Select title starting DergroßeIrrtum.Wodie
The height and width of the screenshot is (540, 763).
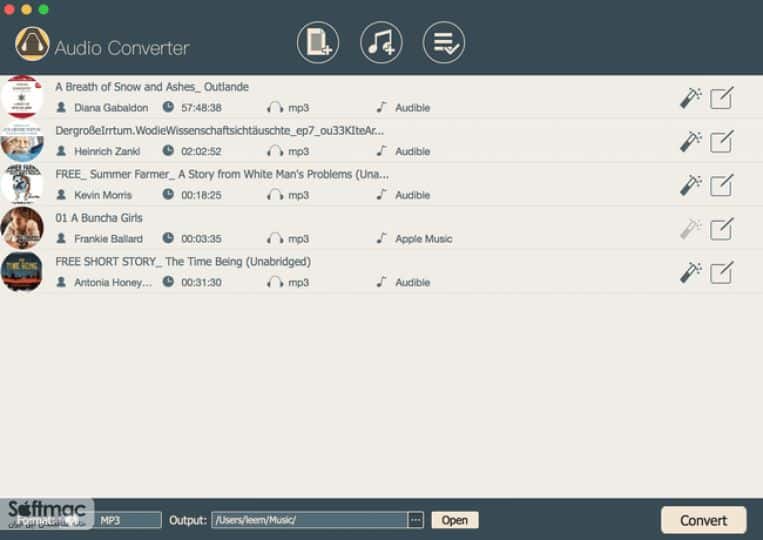219,131
